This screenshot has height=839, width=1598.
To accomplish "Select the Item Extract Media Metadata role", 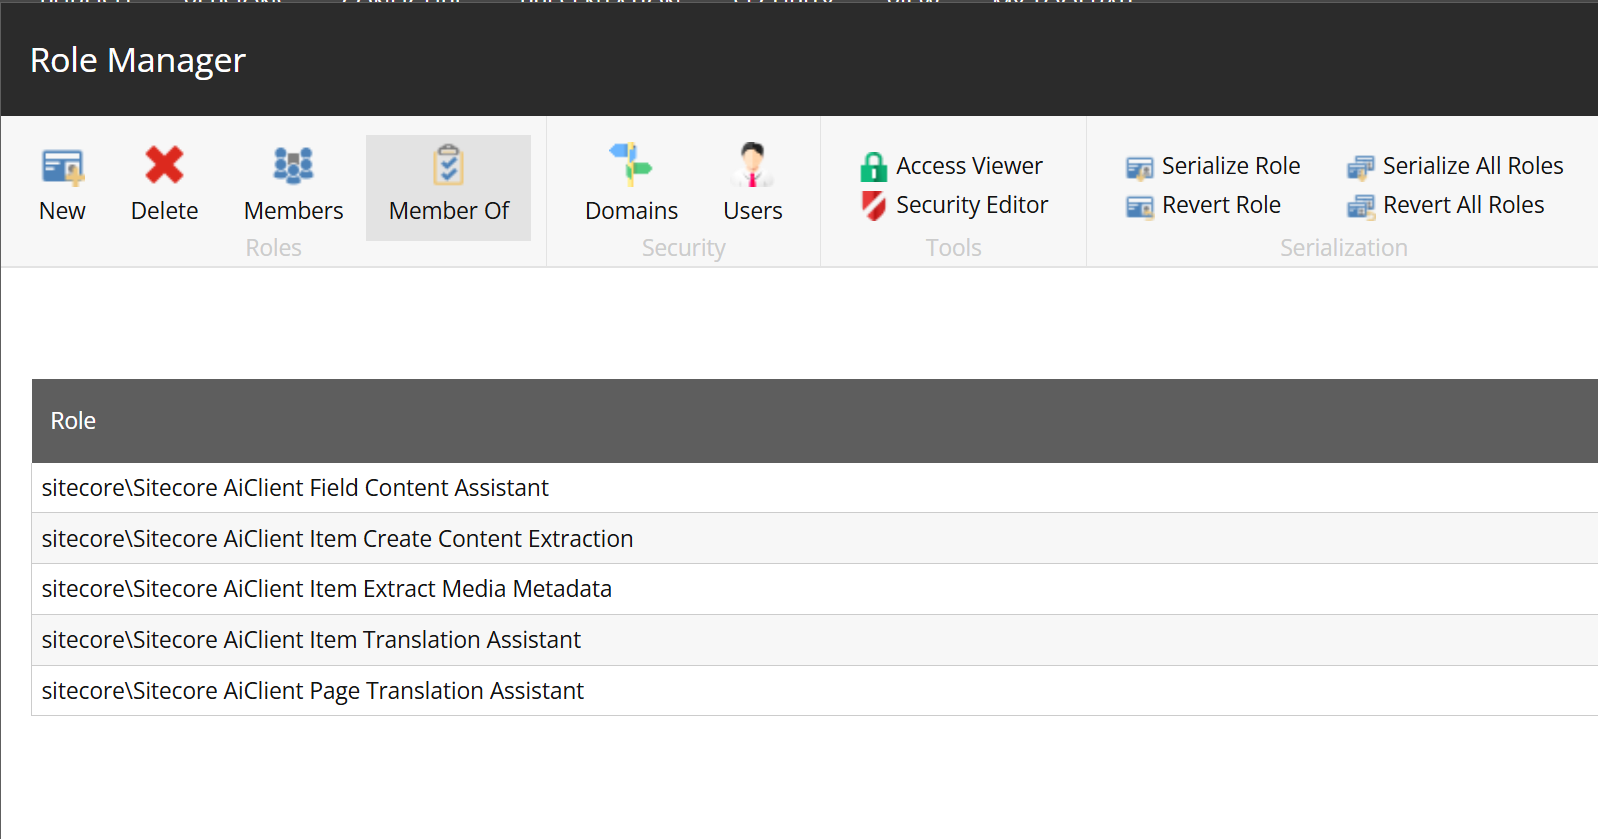I will click(326, 589).
